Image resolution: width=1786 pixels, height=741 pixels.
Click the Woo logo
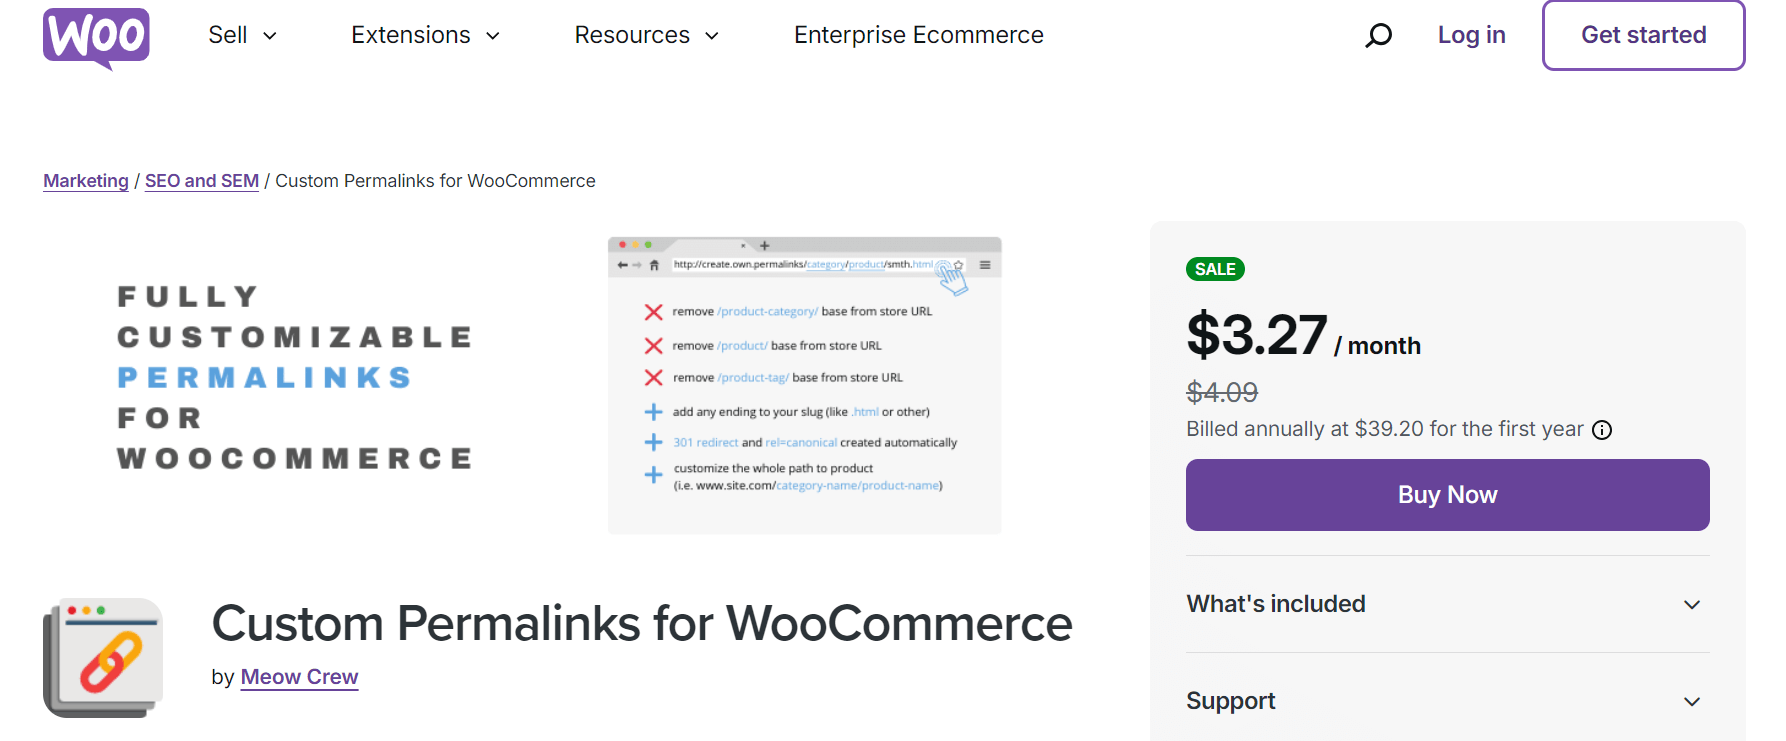(x=96, y=37)
